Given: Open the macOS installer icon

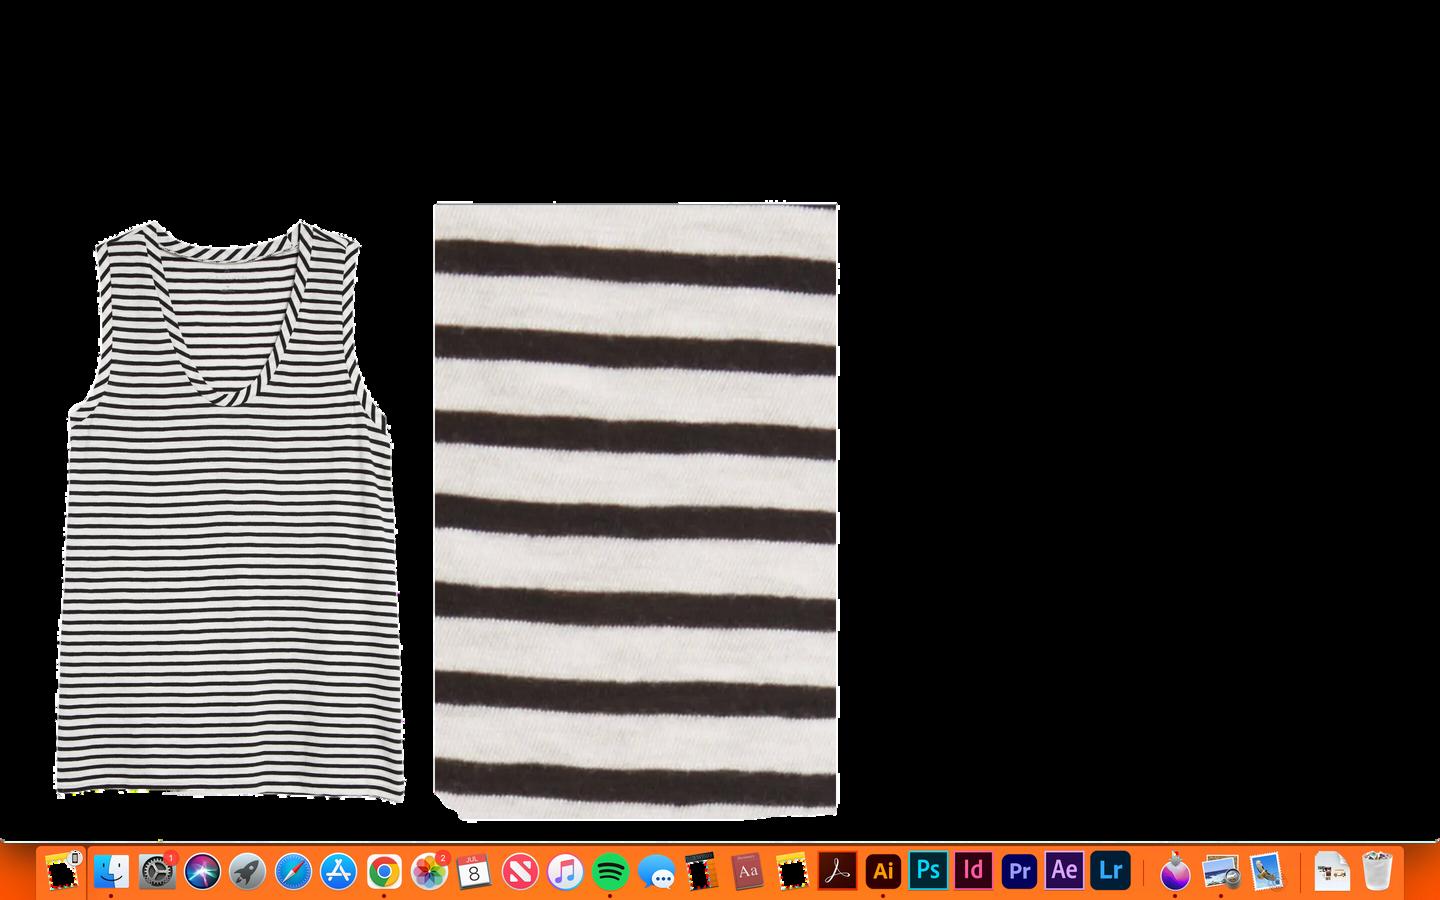Looking at the screenshot, I should click(x=1175, y=871).
